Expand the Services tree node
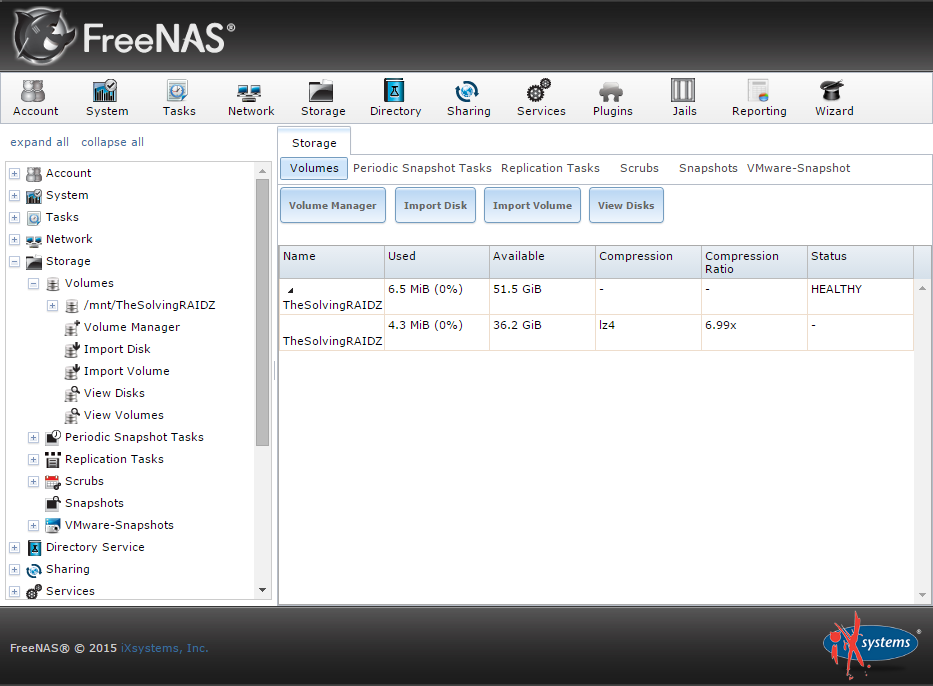 click(14, 592)
